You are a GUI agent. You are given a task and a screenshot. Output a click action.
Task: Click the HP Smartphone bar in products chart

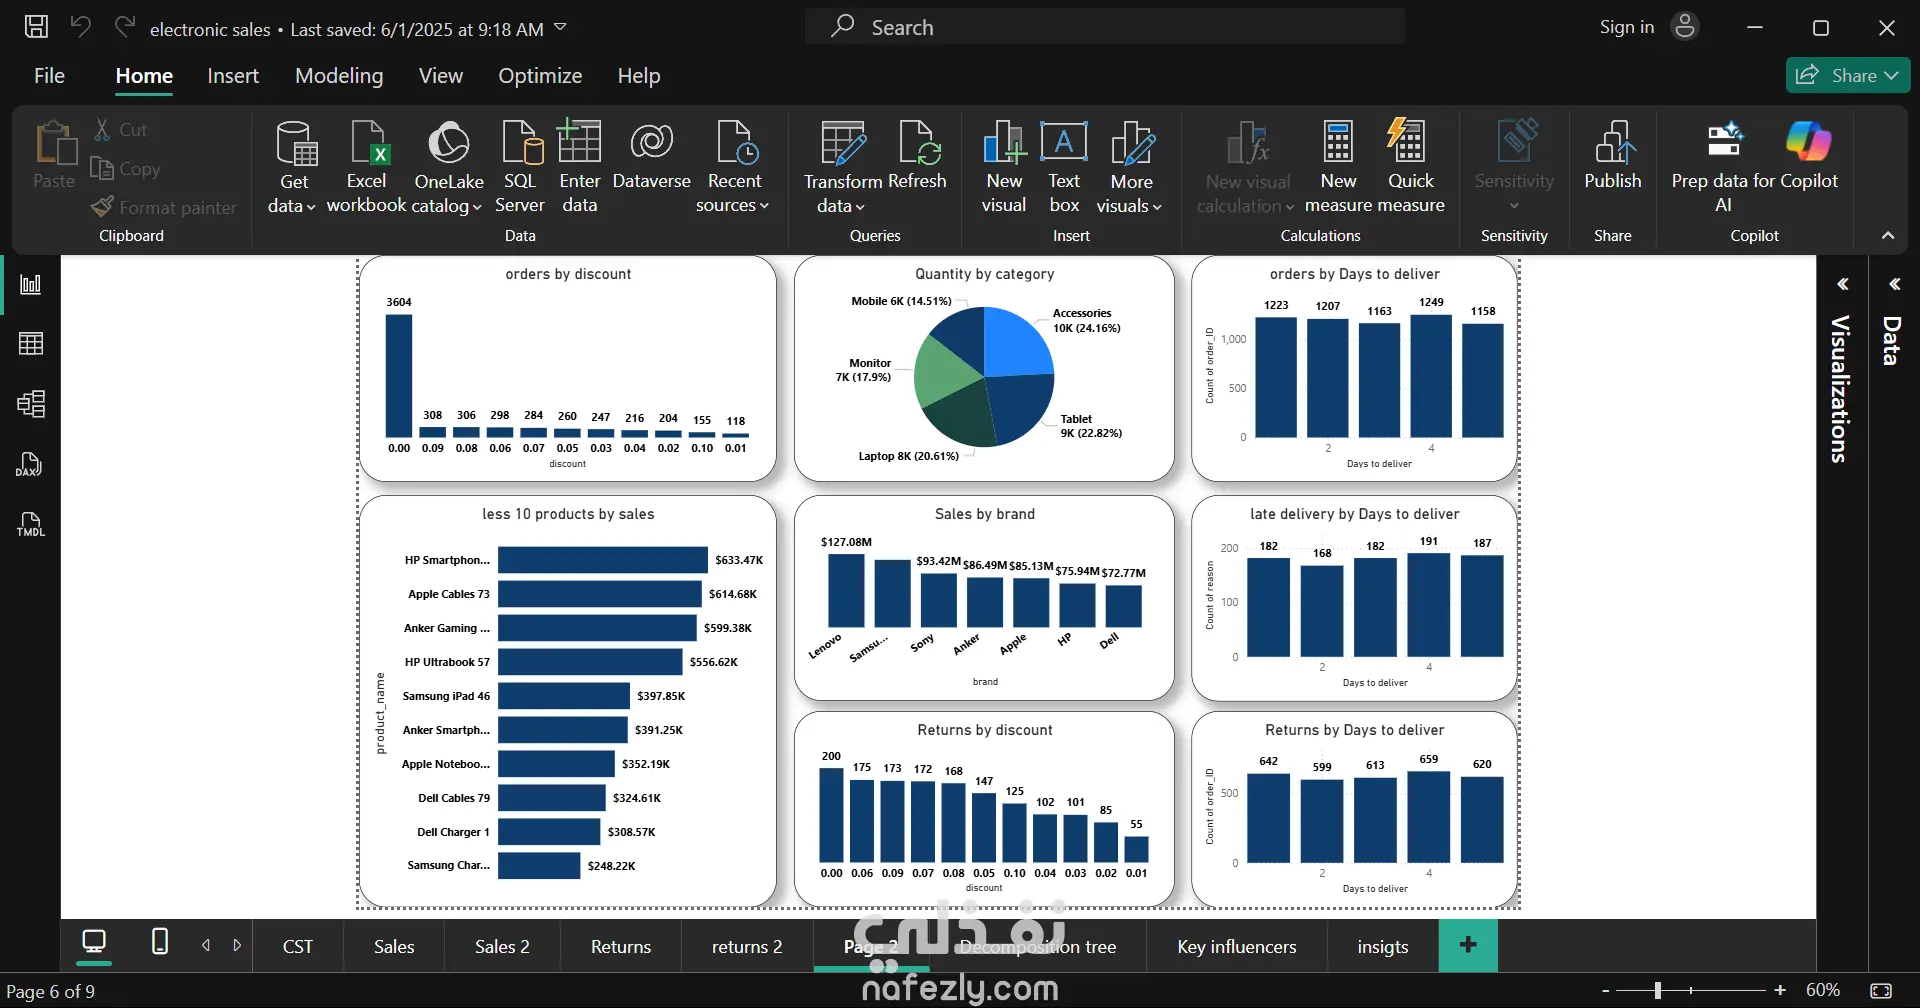click(603, 560)
